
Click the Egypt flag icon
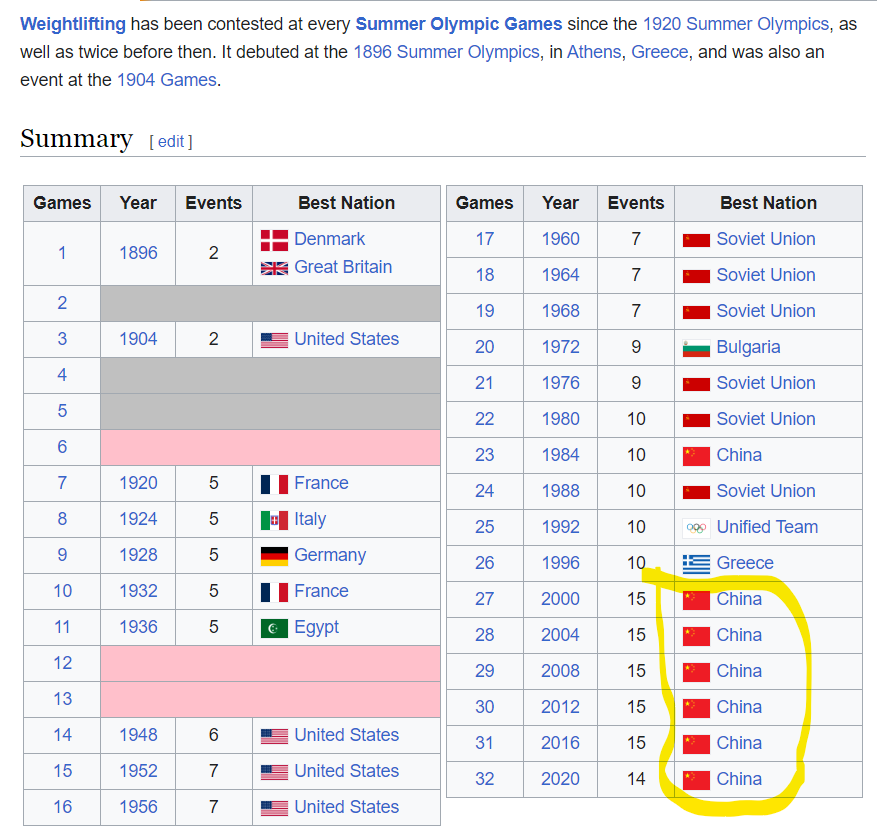point(275,628)
